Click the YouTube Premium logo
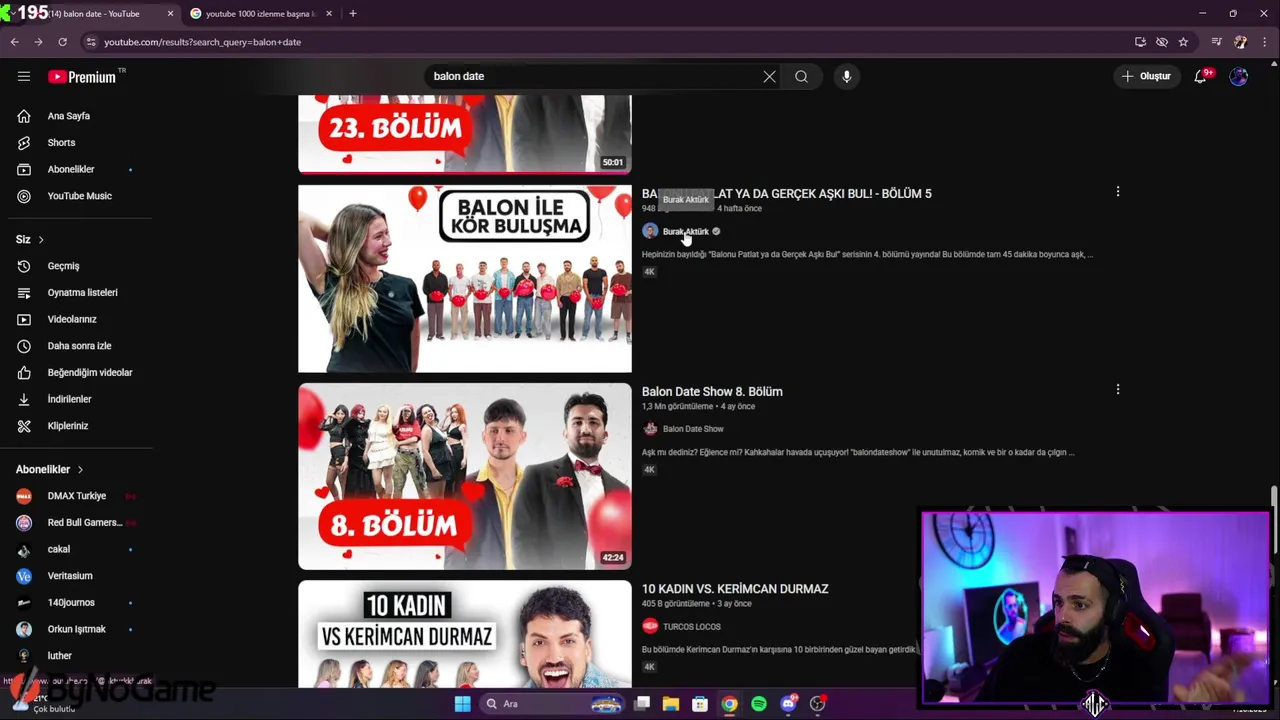 point(83,77)
